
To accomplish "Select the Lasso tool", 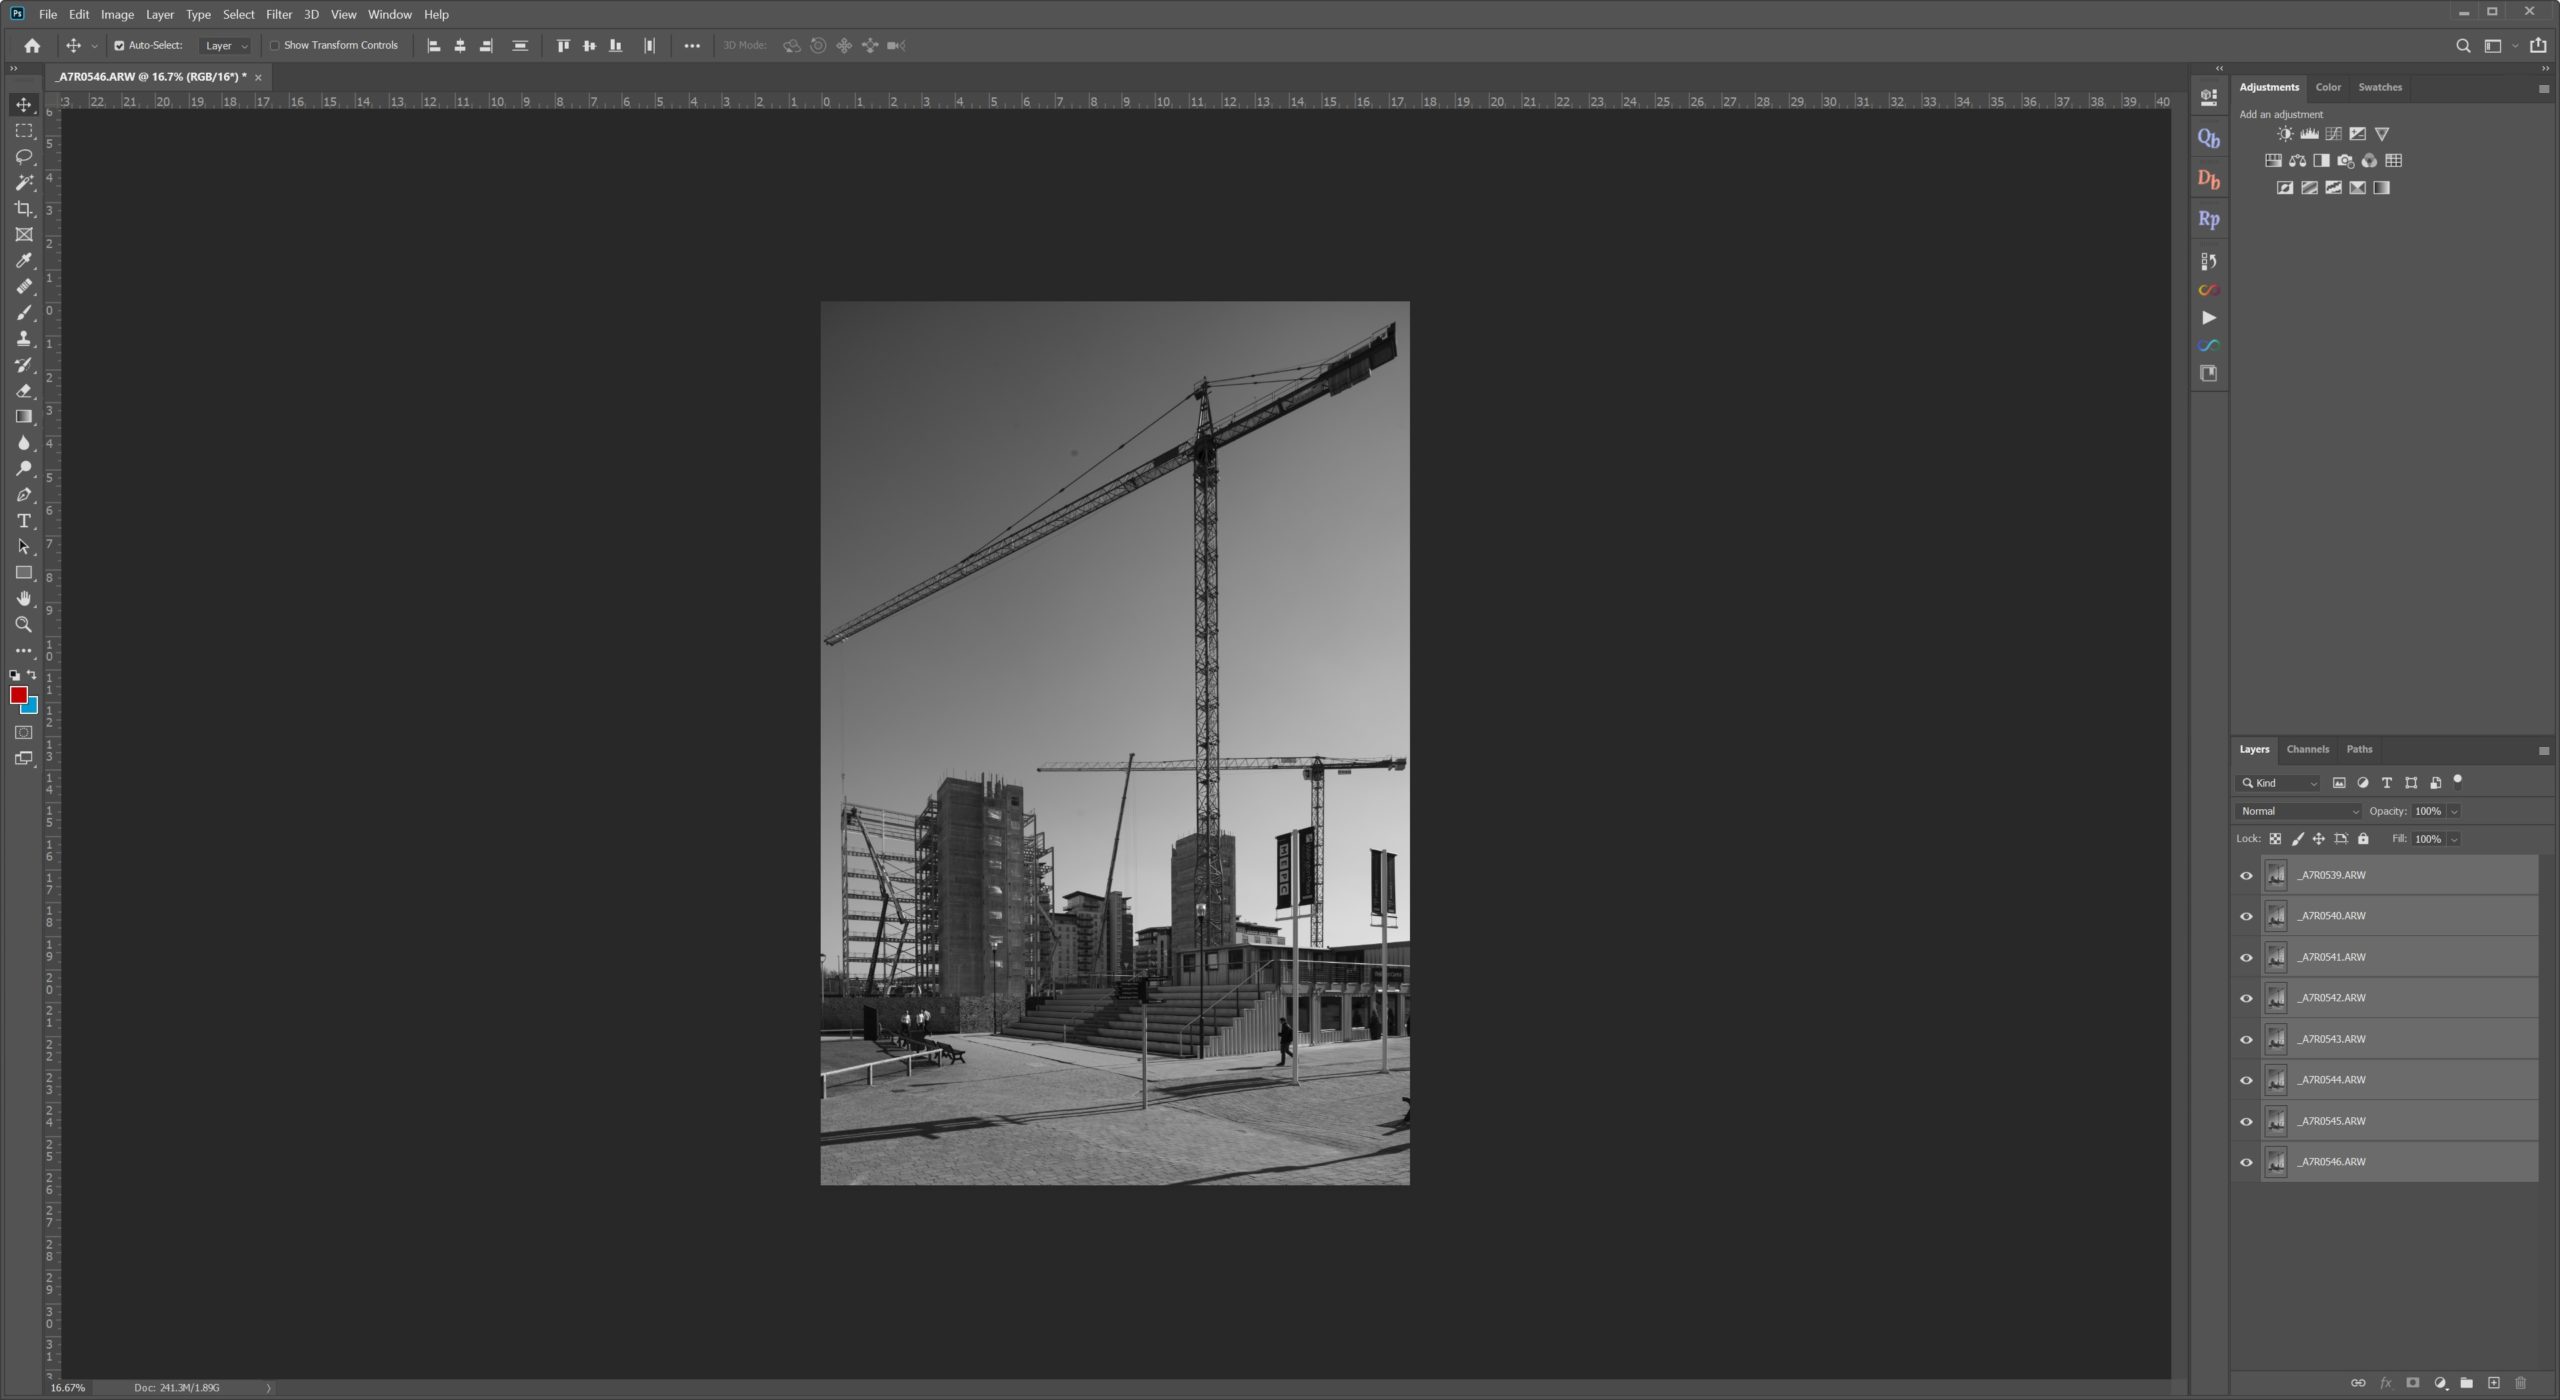I will click(24, 157).
